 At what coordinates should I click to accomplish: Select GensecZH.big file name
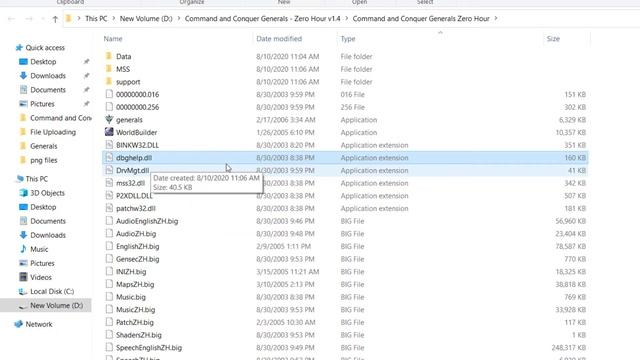point(138,259)
